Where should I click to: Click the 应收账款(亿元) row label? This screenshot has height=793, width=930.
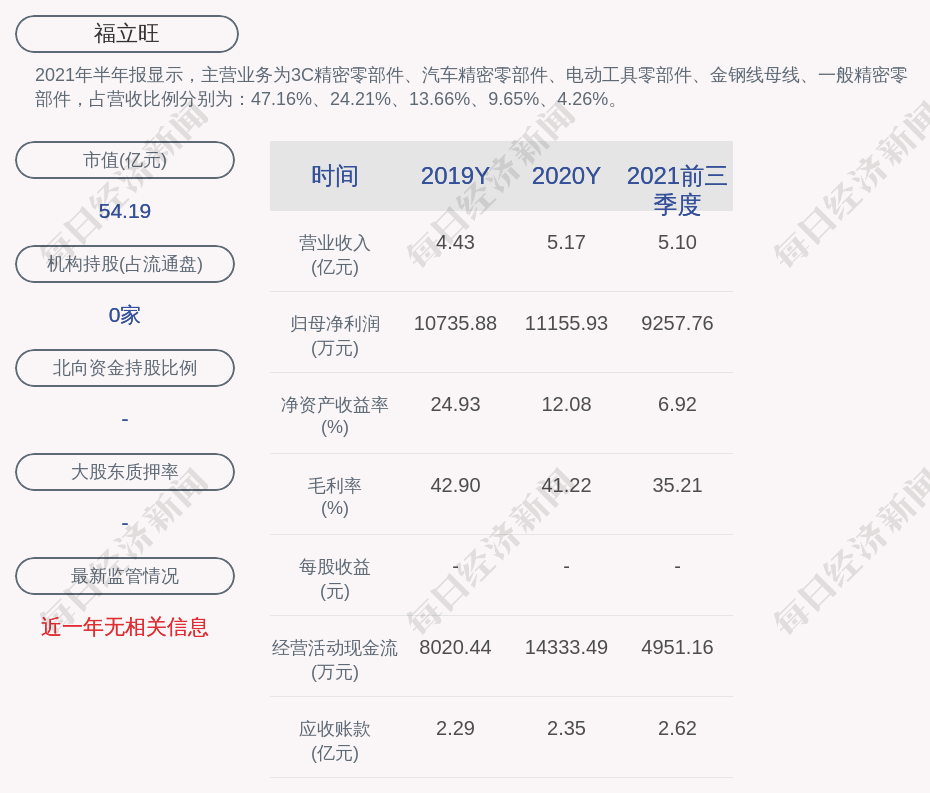click(x=335, y=741)
